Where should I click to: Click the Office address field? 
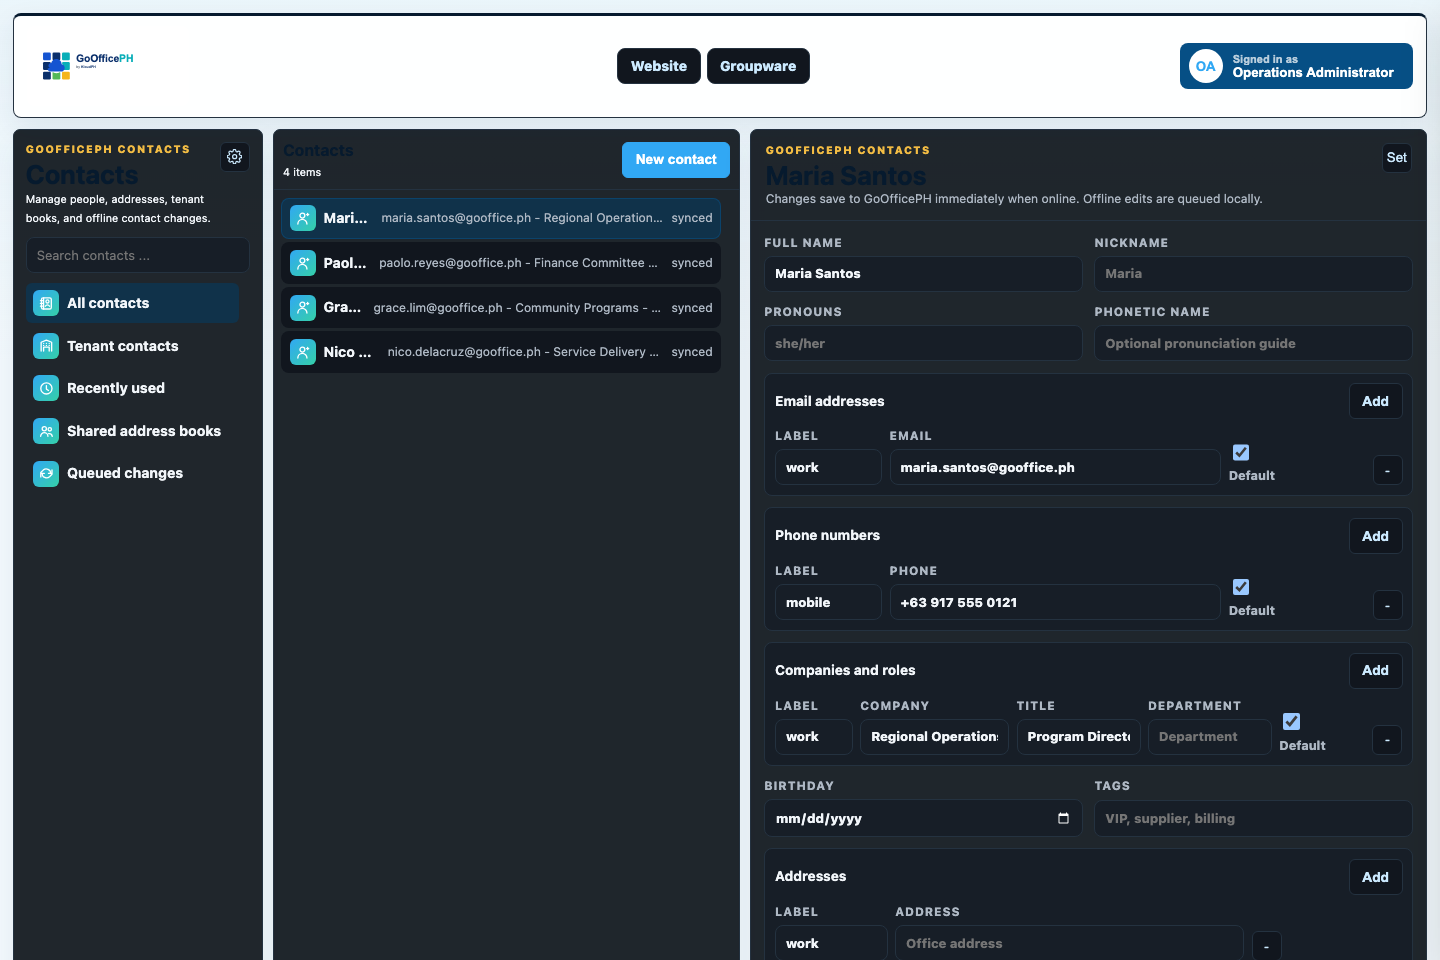pos(1069,943)
